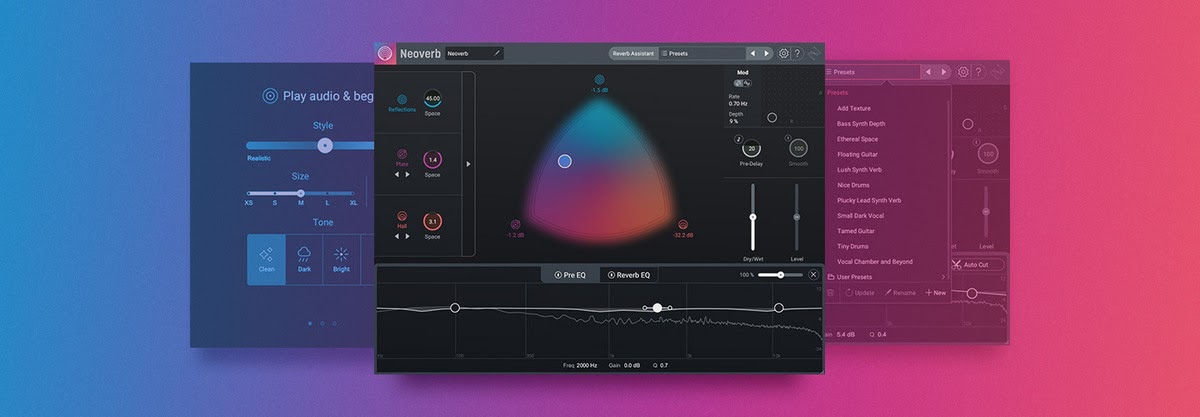Image resolution: width=1200 pixels, height=417 pixels.
Task: Switch to the Pre EQ tab
Action: click(x=570, y=274)
